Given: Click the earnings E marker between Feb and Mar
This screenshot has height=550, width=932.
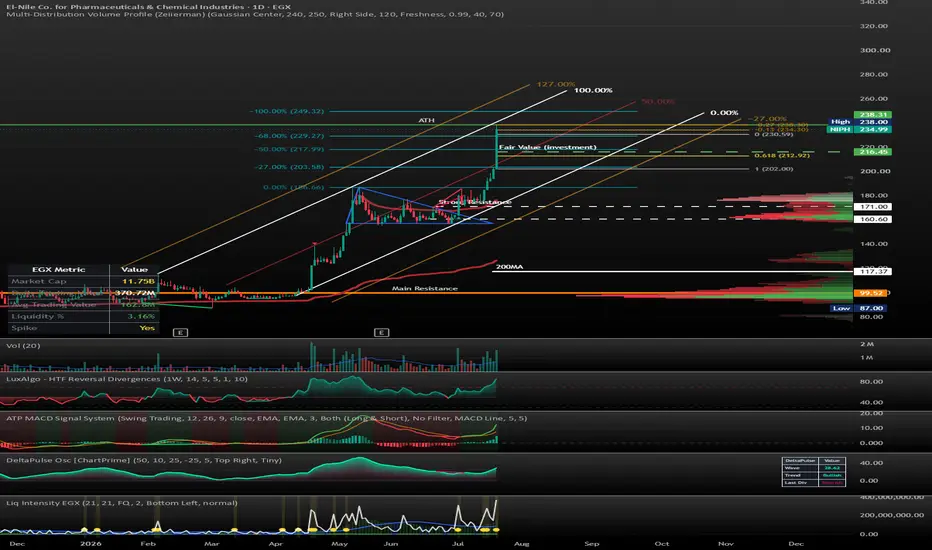Looking at the screenshot, I should 180,332.
